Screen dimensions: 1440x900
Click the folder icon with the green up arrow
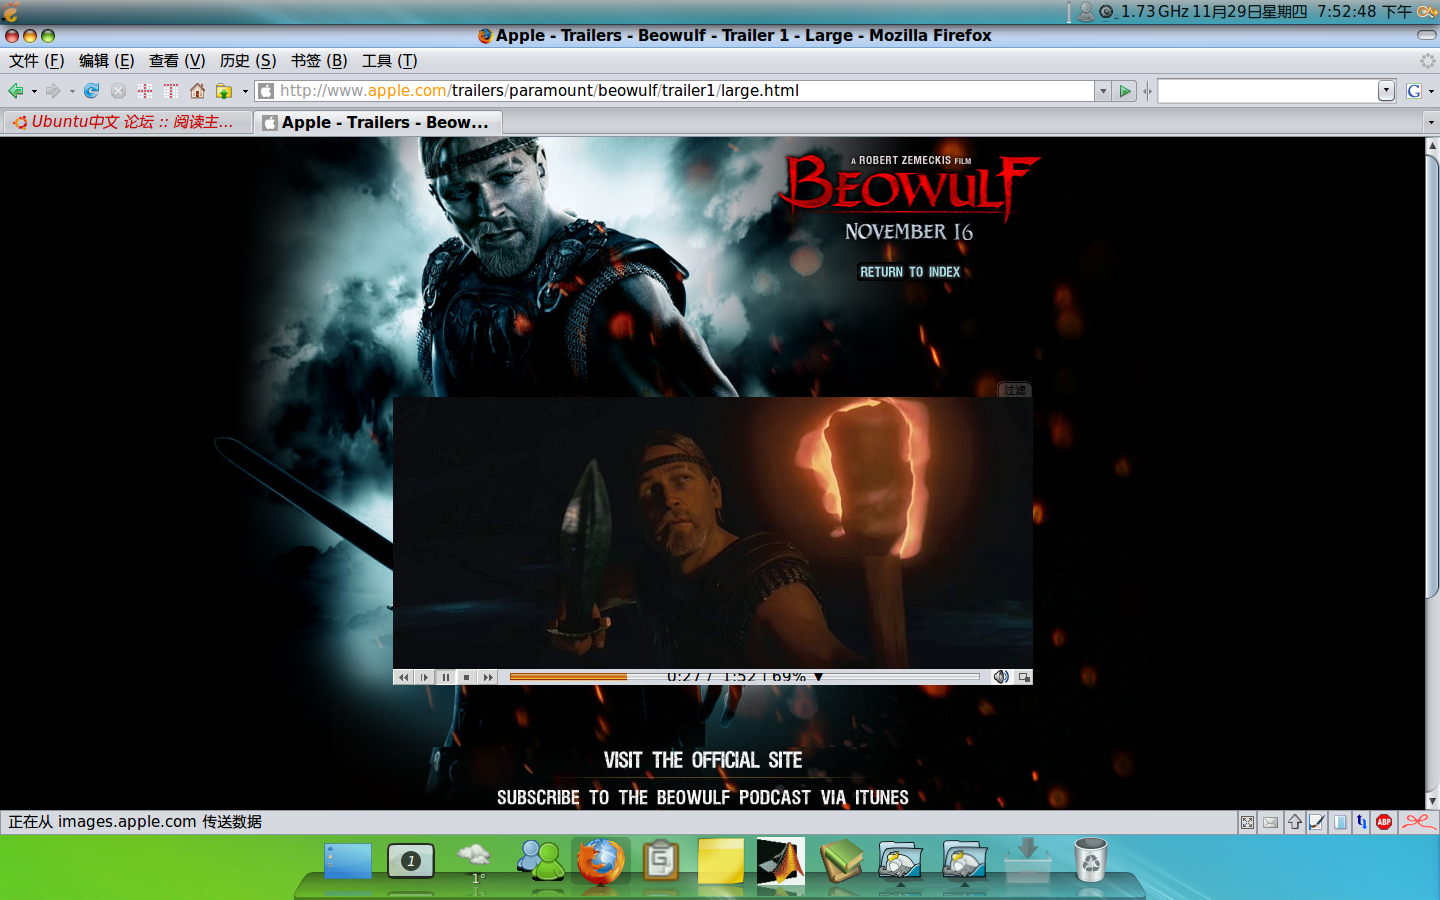(x=224, y=91)
